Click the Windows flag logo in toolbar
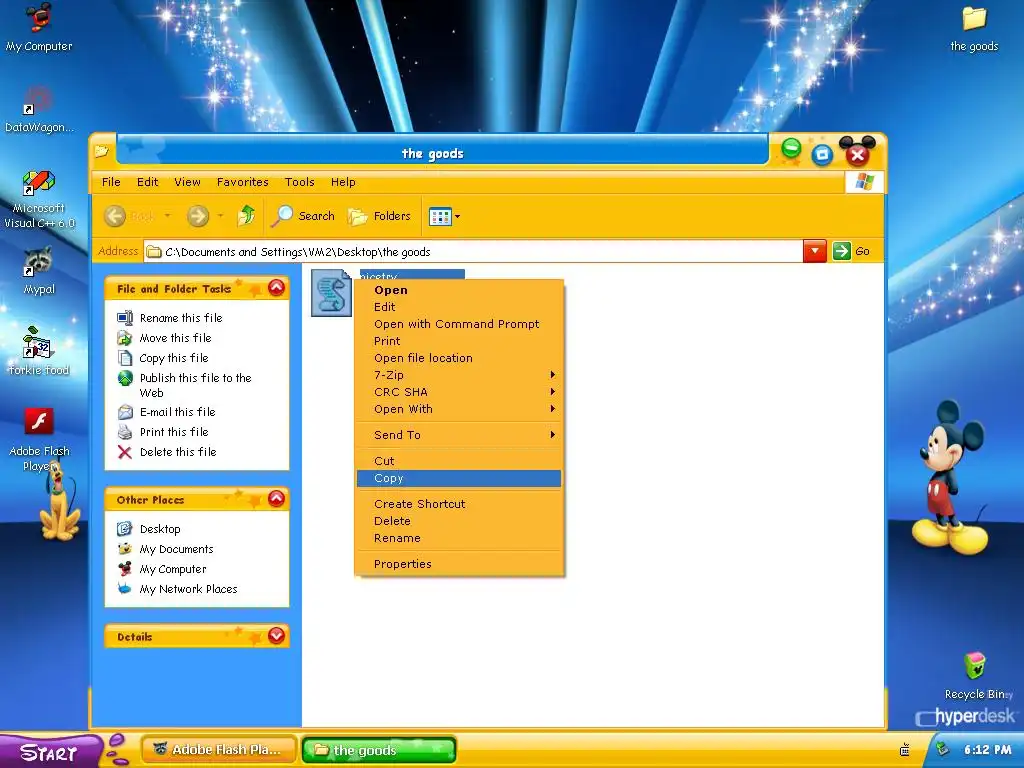 [x=864, y=182]
